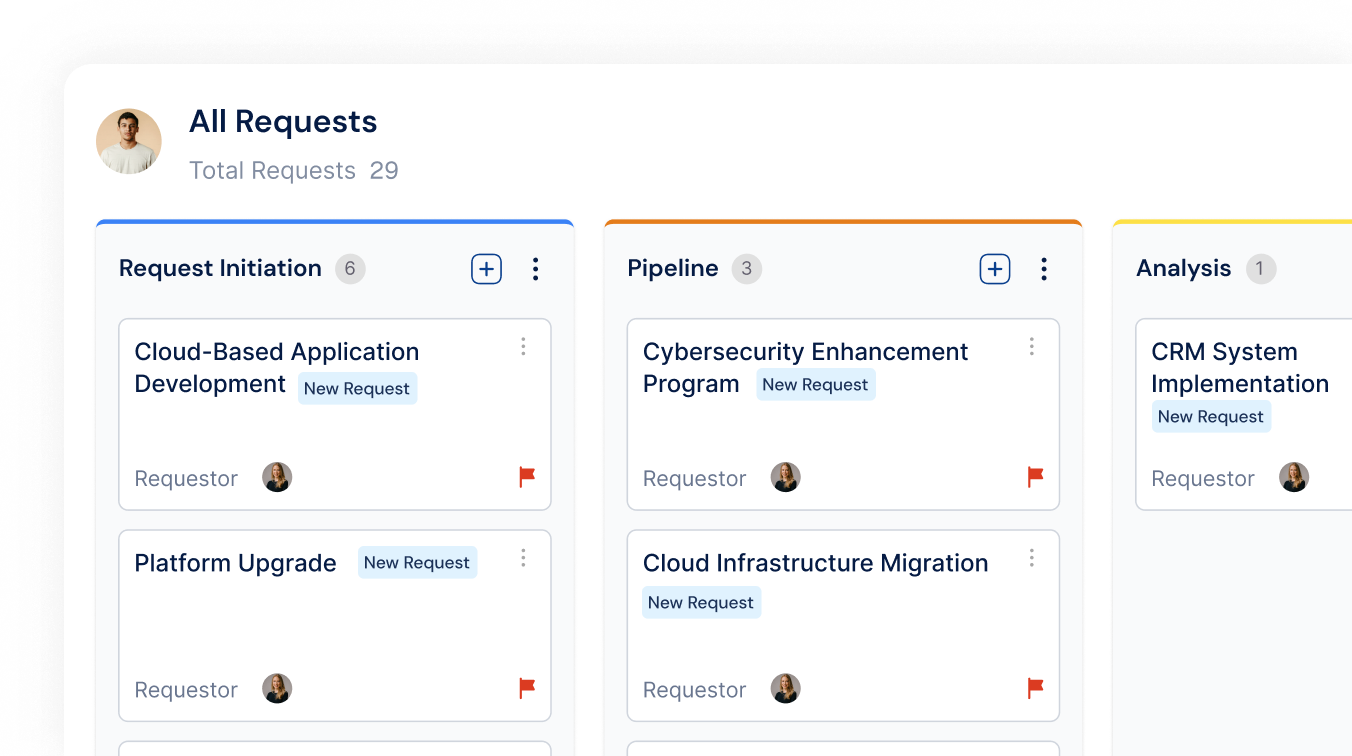Click the Request Initiation column title

(220, 268)
